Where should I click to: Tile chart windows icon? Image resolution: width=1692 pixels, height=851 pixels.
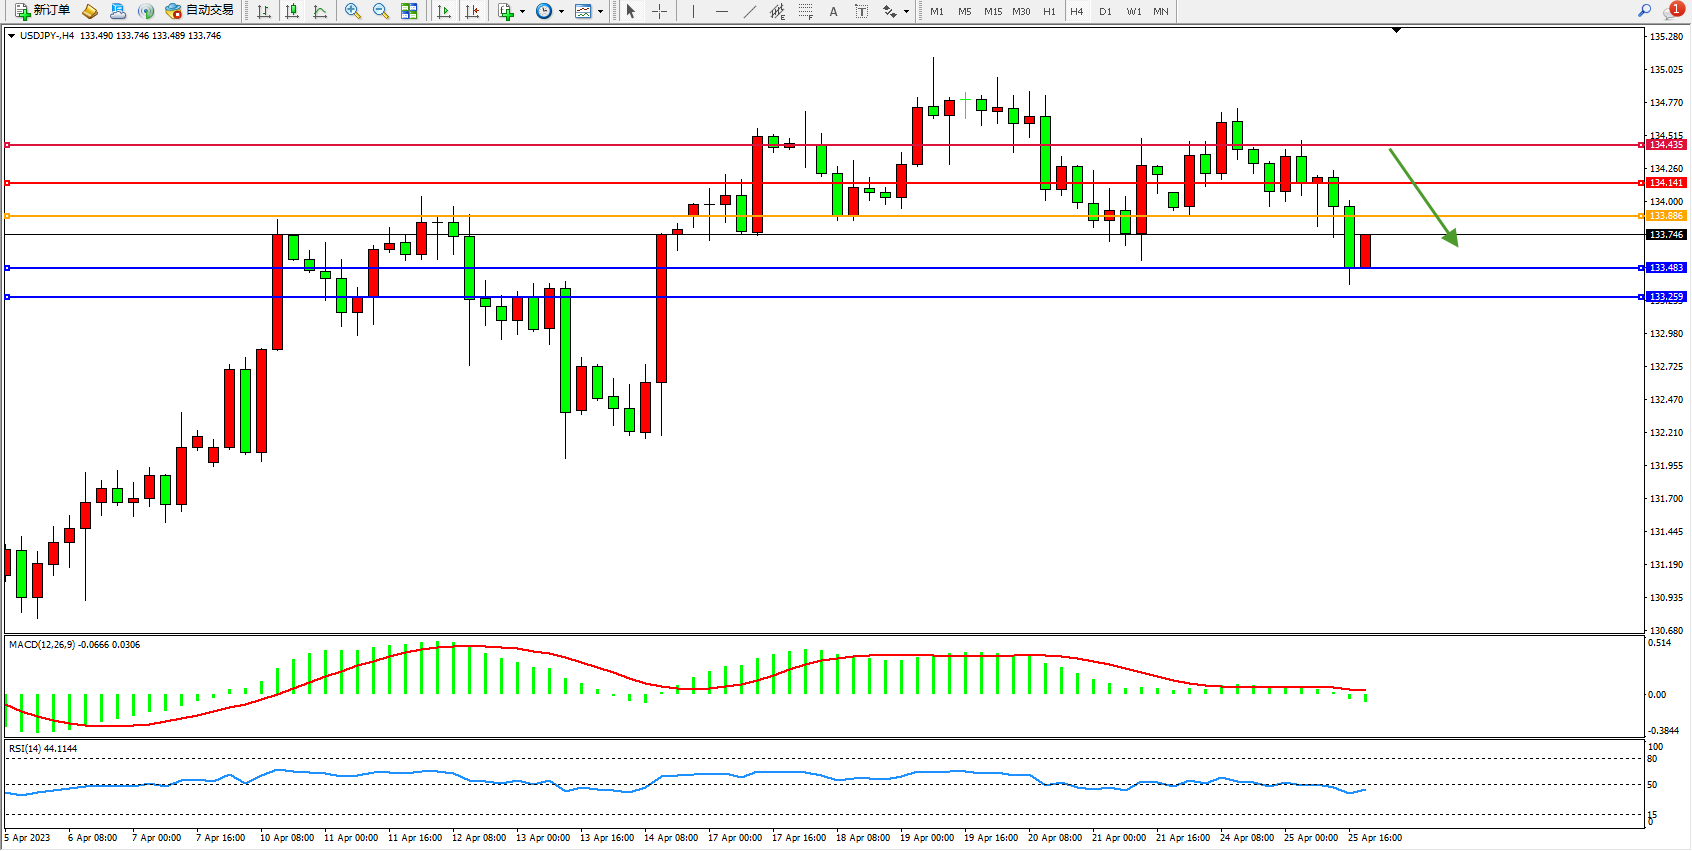tap(409, 11)
